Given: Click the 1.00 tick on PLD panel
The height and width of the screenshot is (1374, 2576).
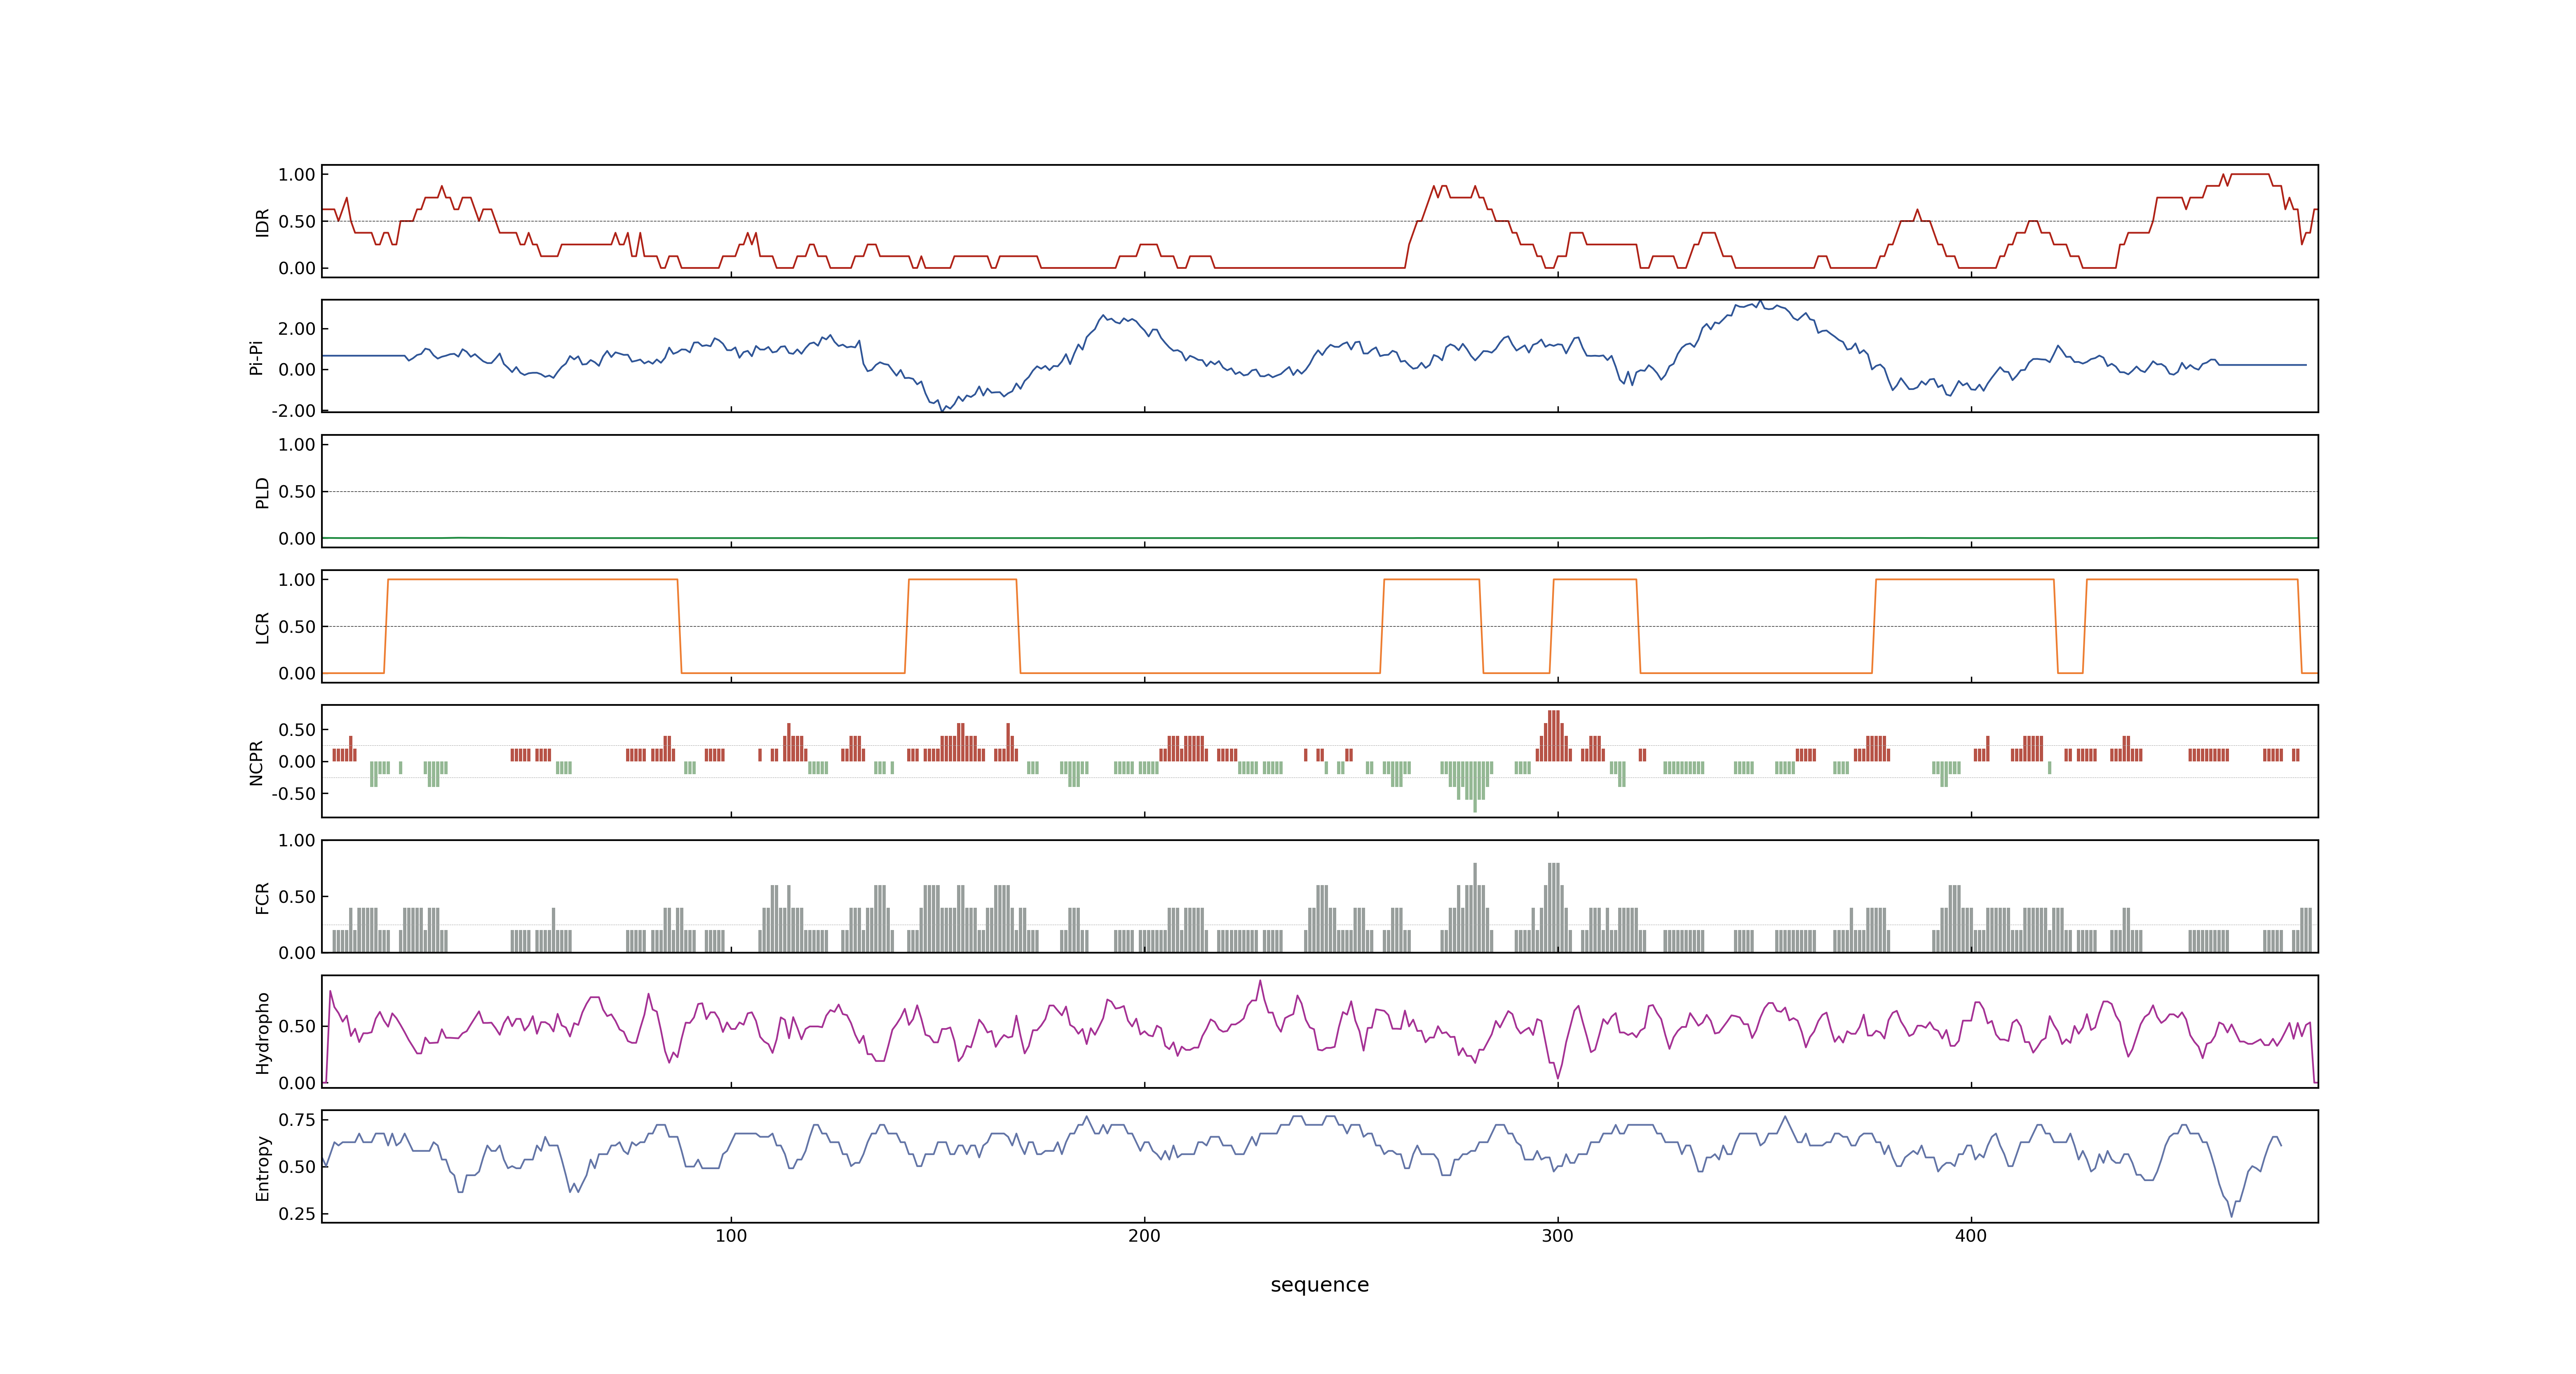Looking at the screenshot, I should (297, 445).
